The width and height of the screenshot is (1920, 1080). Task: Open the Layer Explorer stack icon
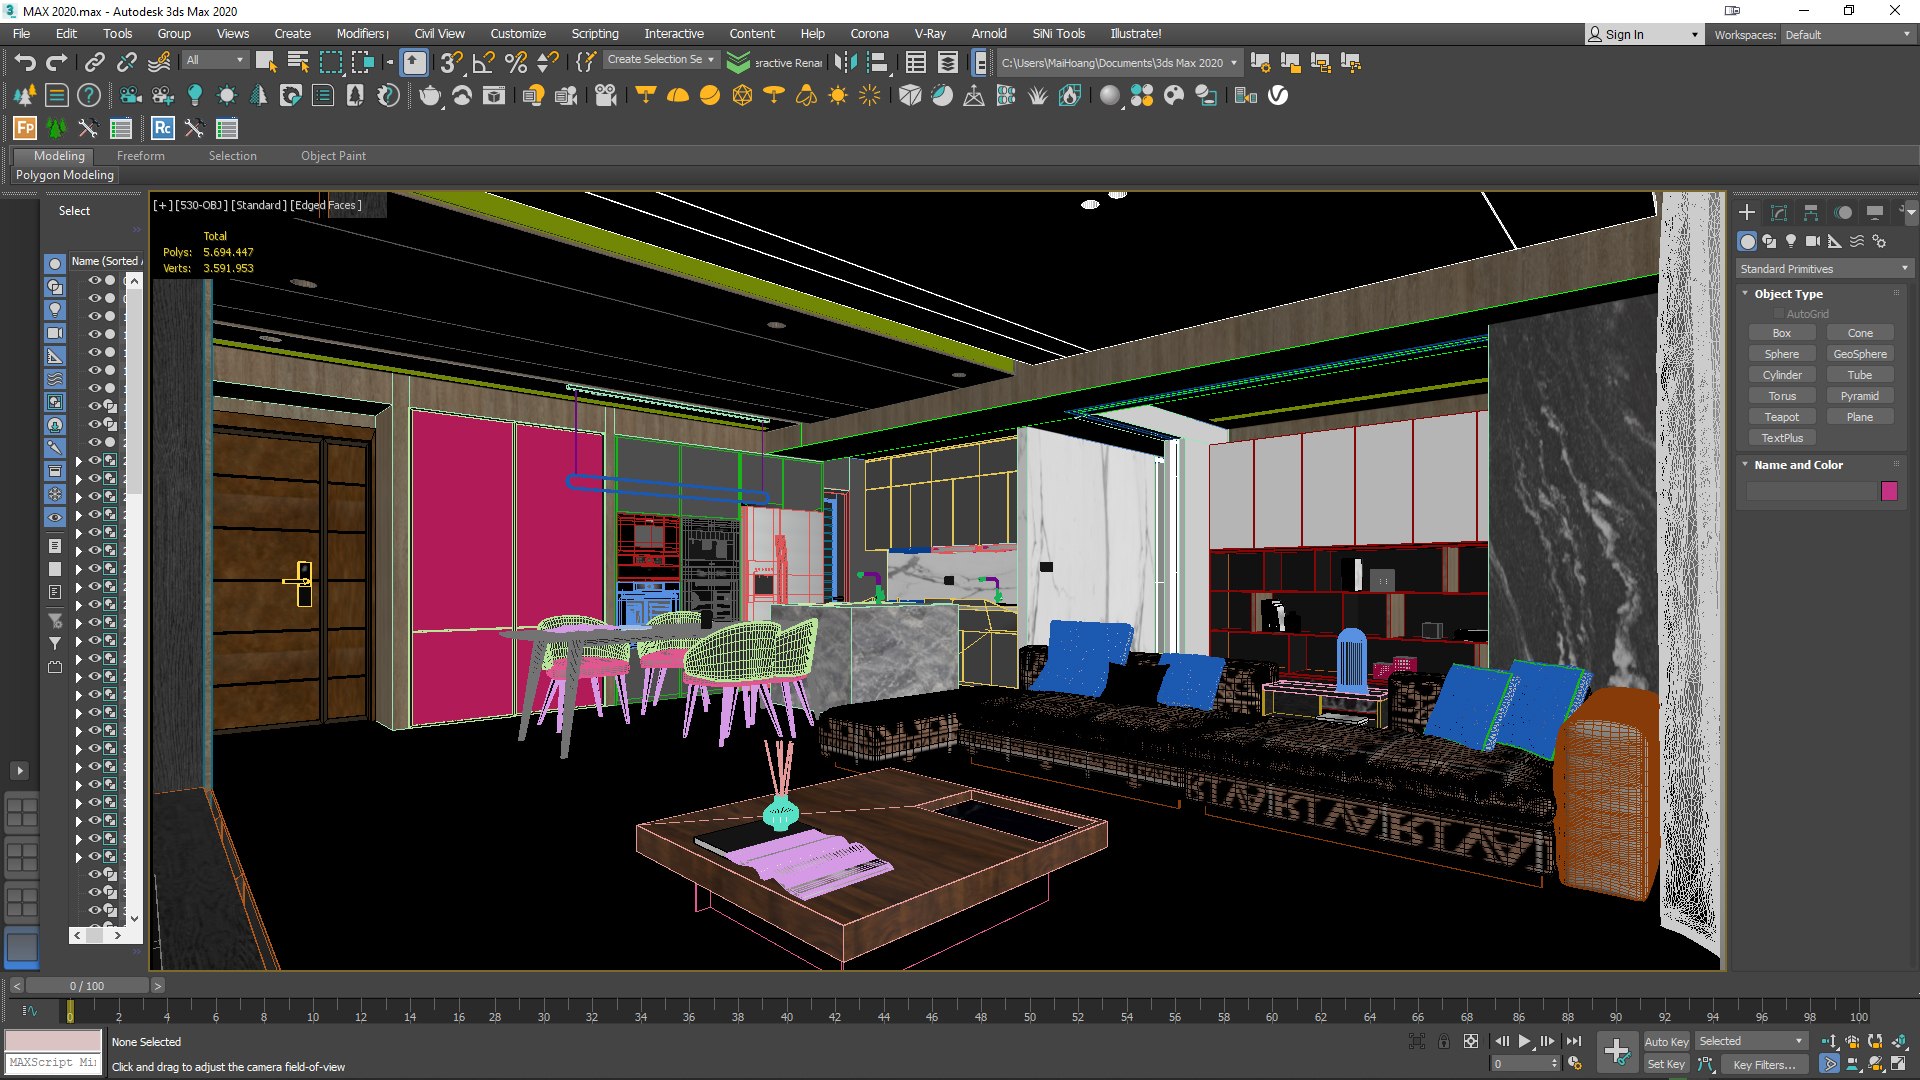[947, 62]
